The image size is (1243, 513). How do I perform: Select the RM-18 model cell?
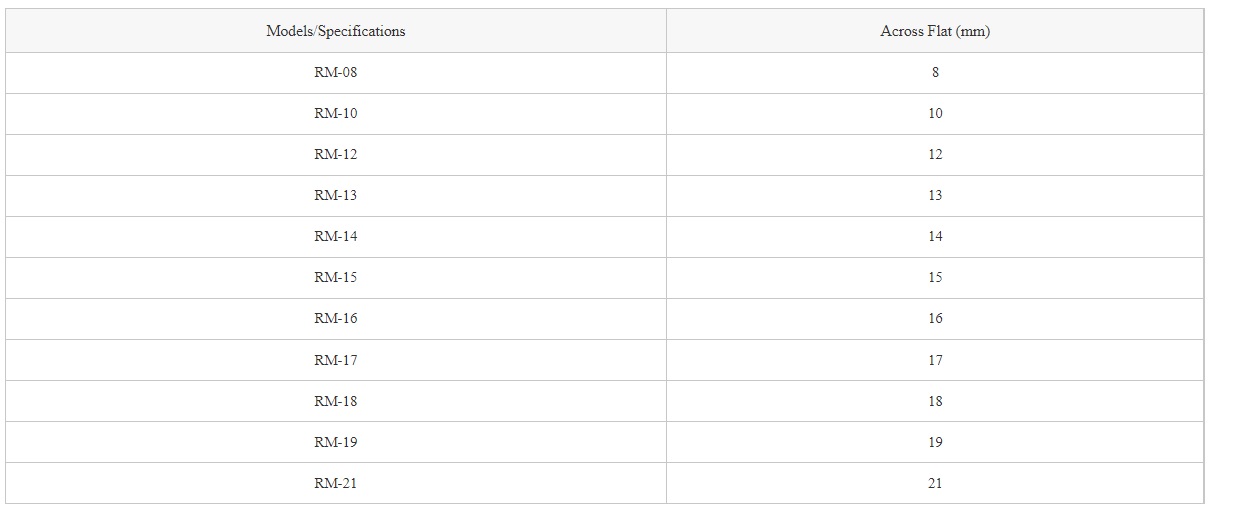point(336,401)
